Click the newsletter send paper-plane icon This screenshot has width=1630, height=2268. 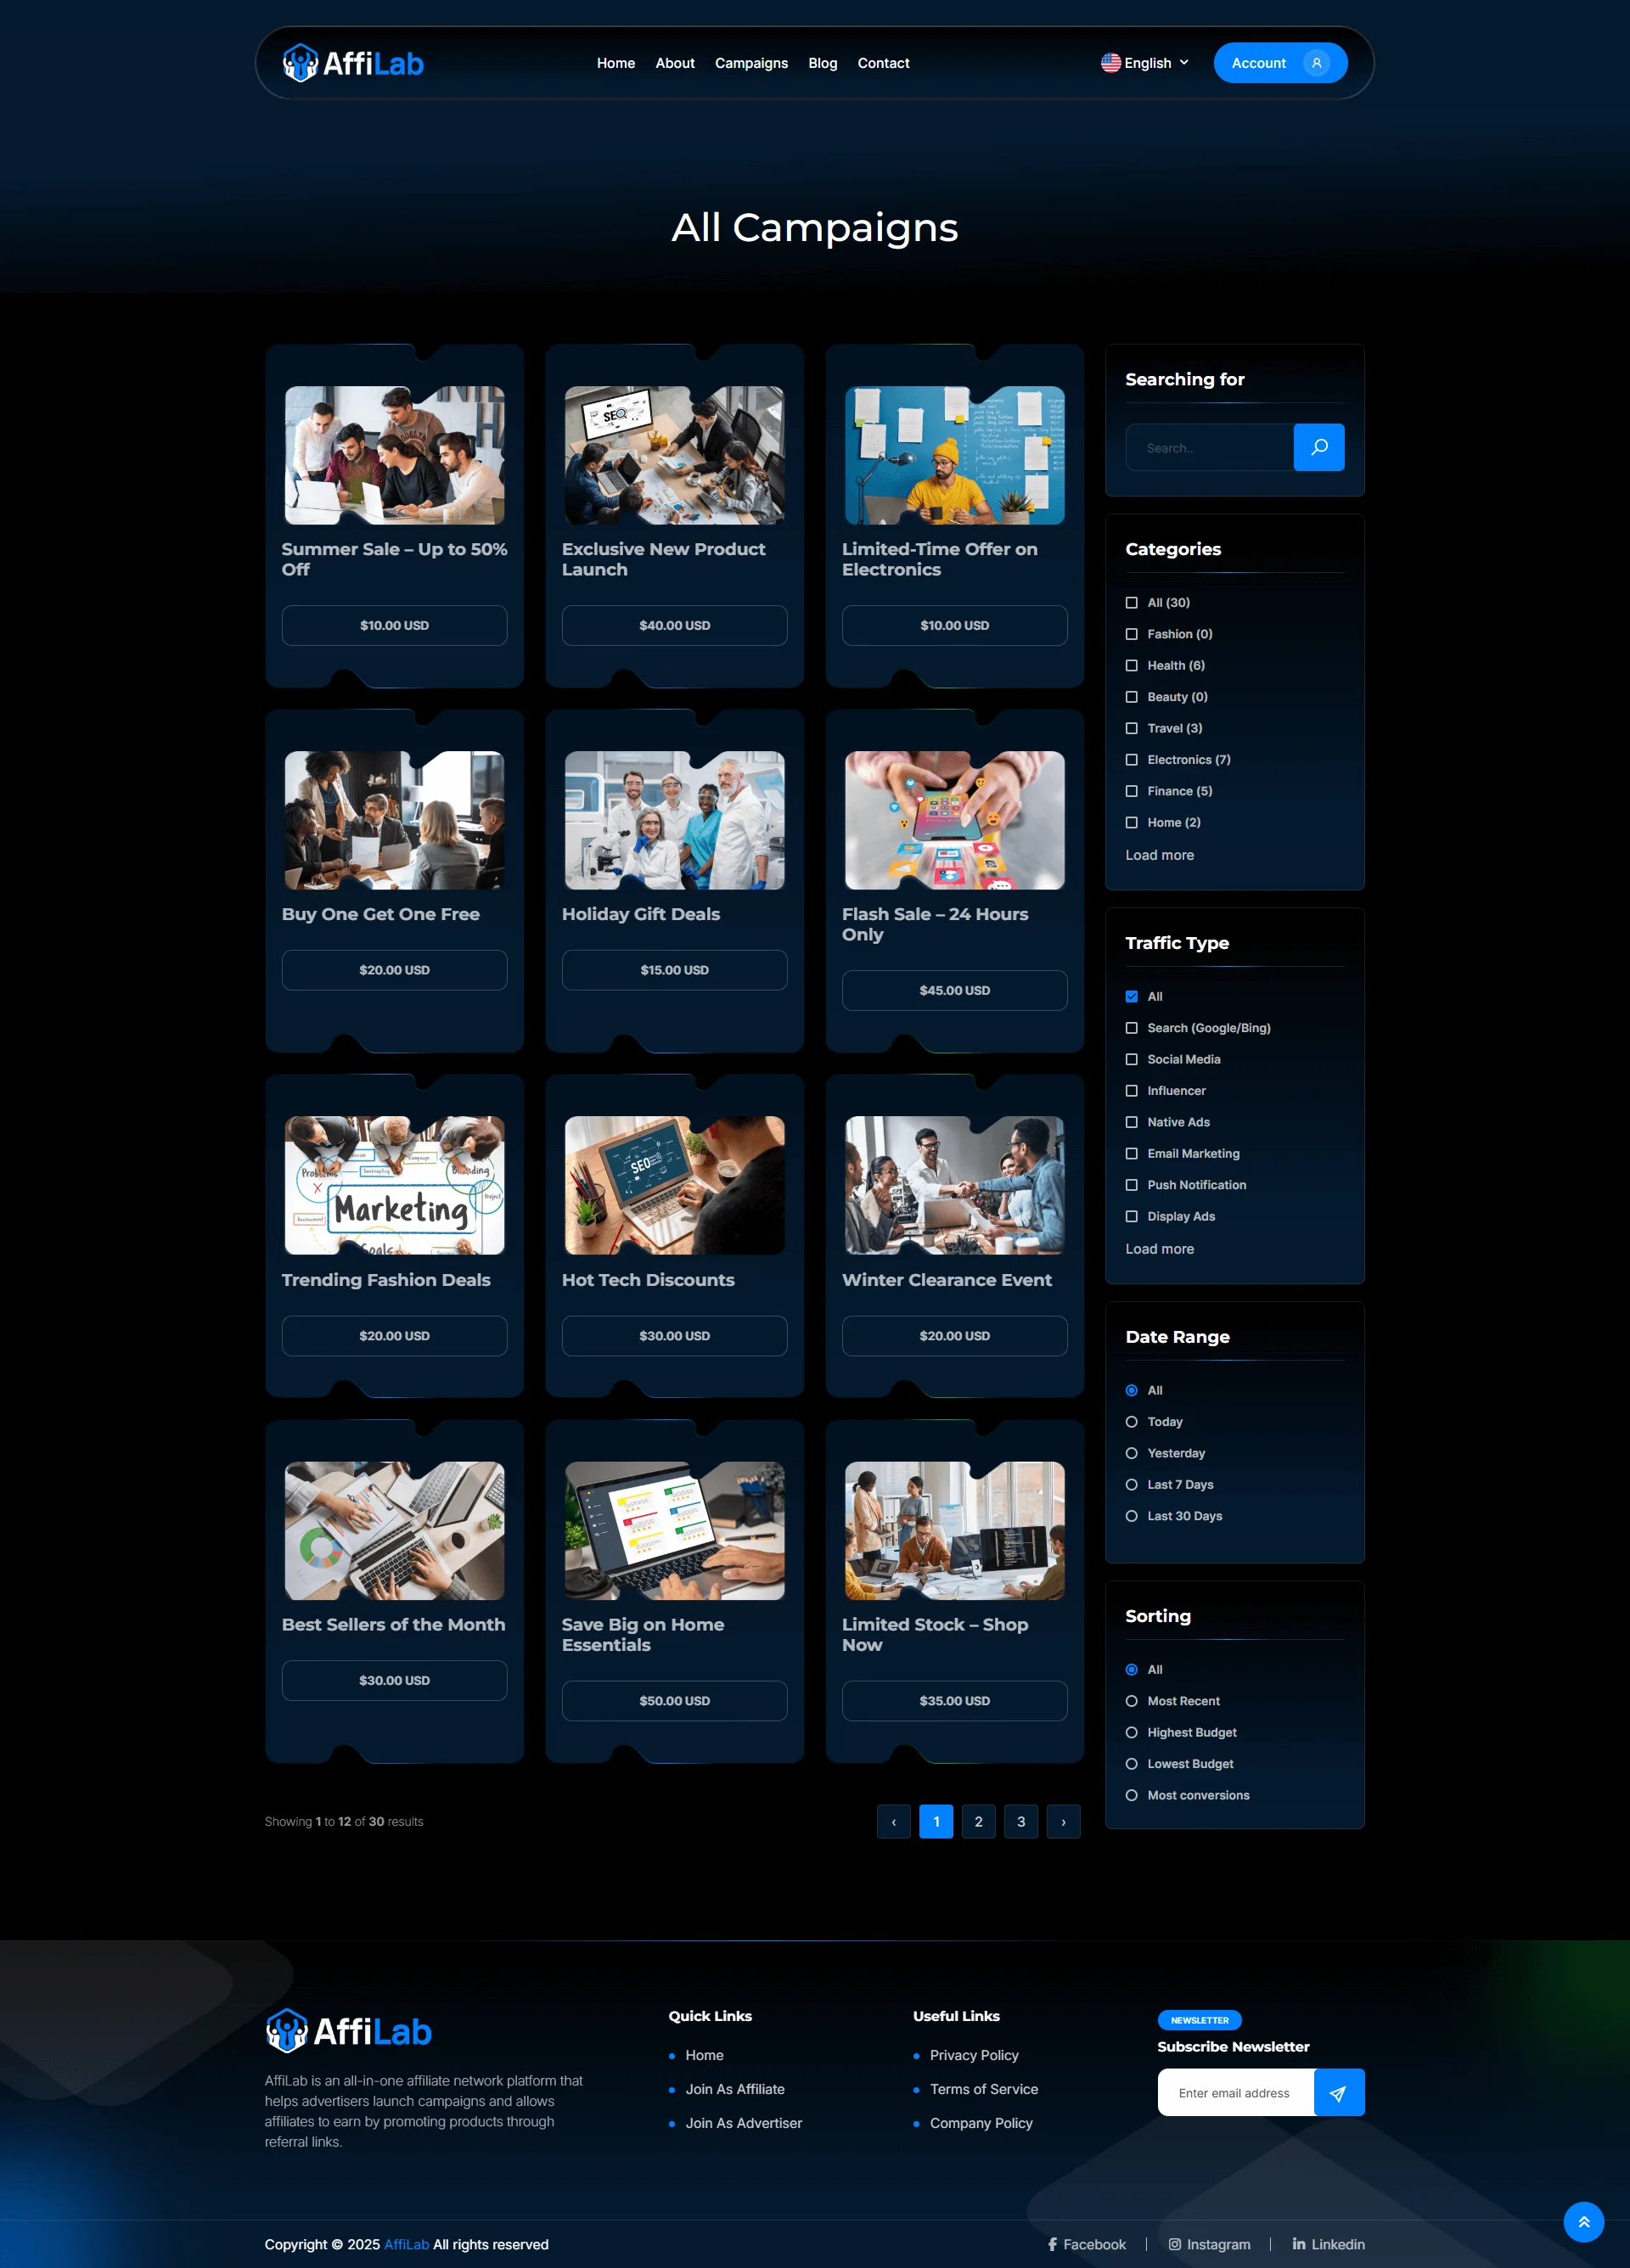point(1338,2092)
